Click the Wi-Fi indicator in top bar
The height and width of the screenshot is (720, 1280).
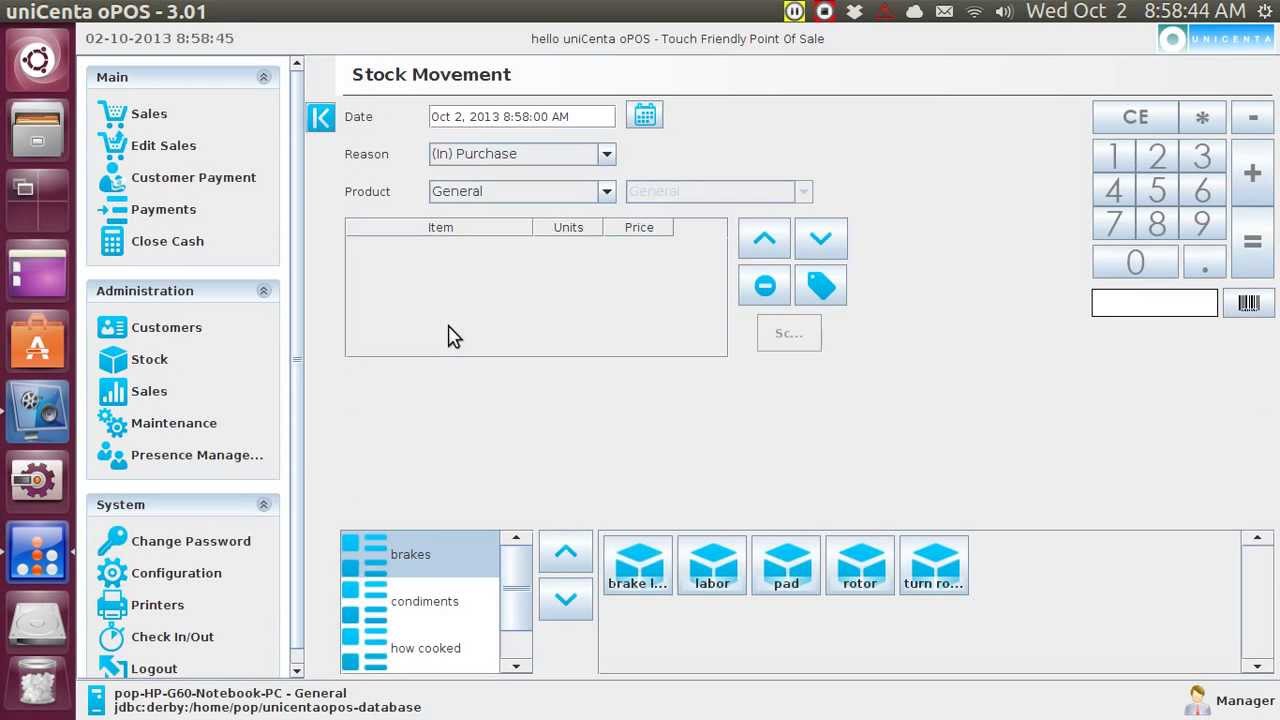[x=974, y=12]
